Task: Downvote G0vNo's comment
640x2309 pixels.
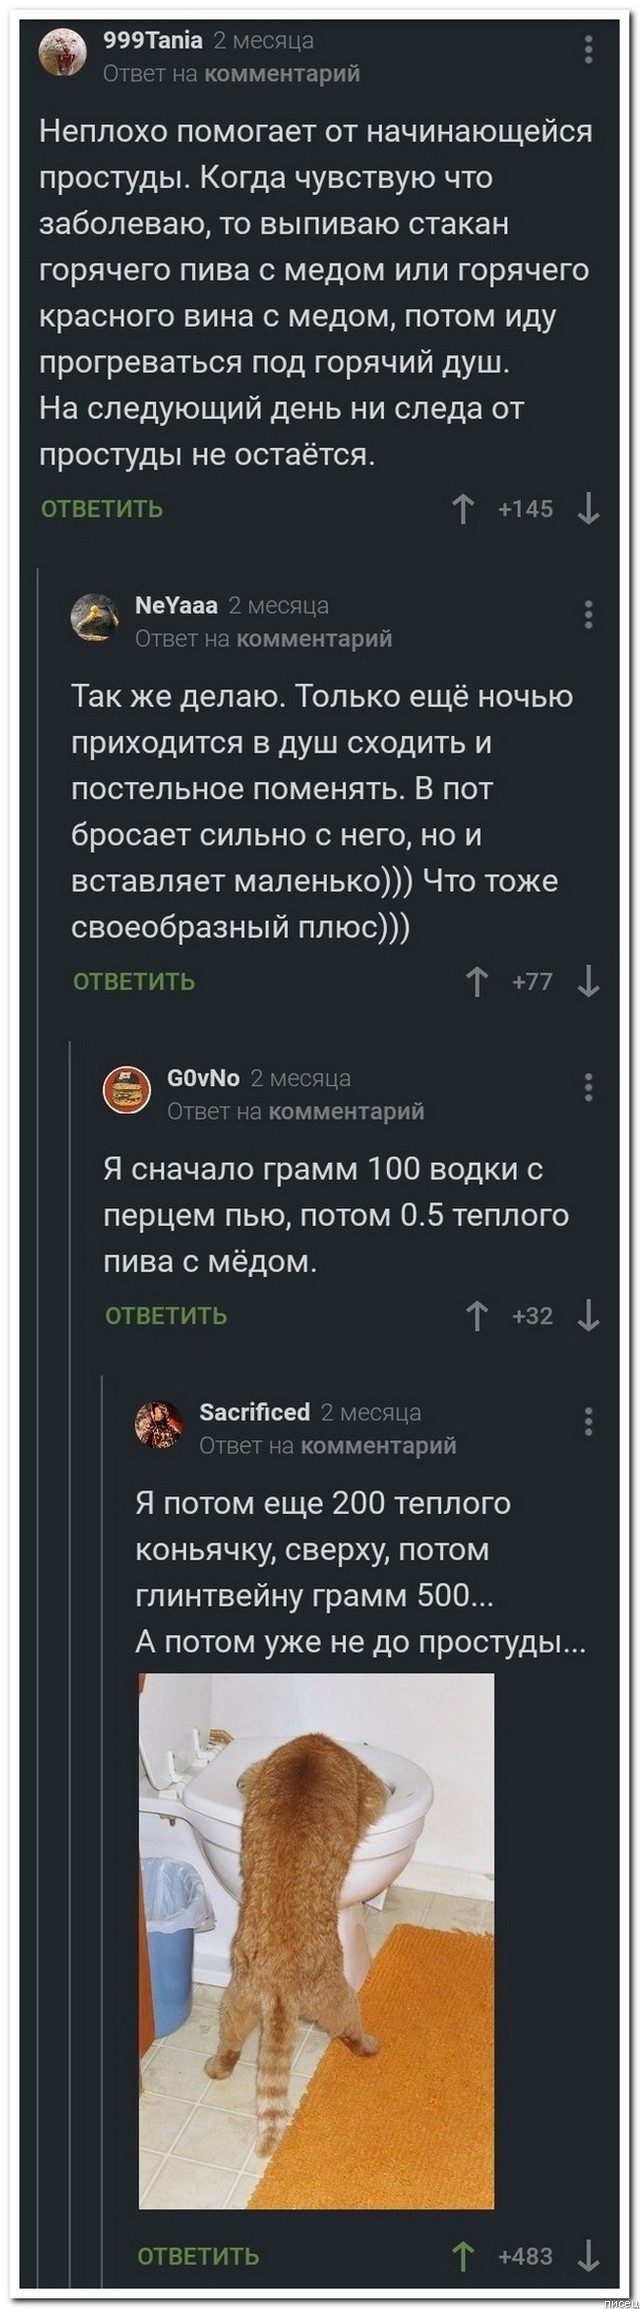Action: [589, 1316]
